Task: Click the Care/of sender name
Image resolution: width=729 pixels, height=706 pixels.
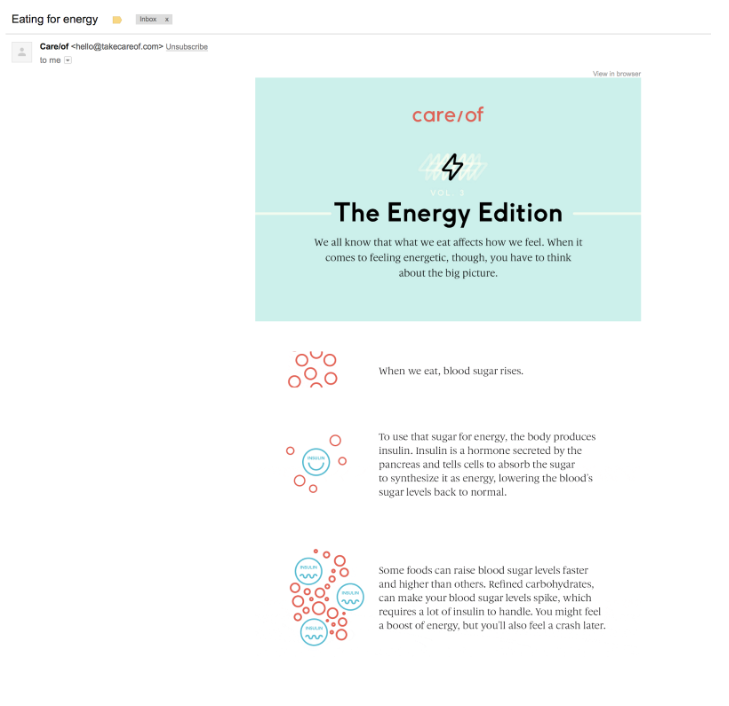Action: [54, 47]
